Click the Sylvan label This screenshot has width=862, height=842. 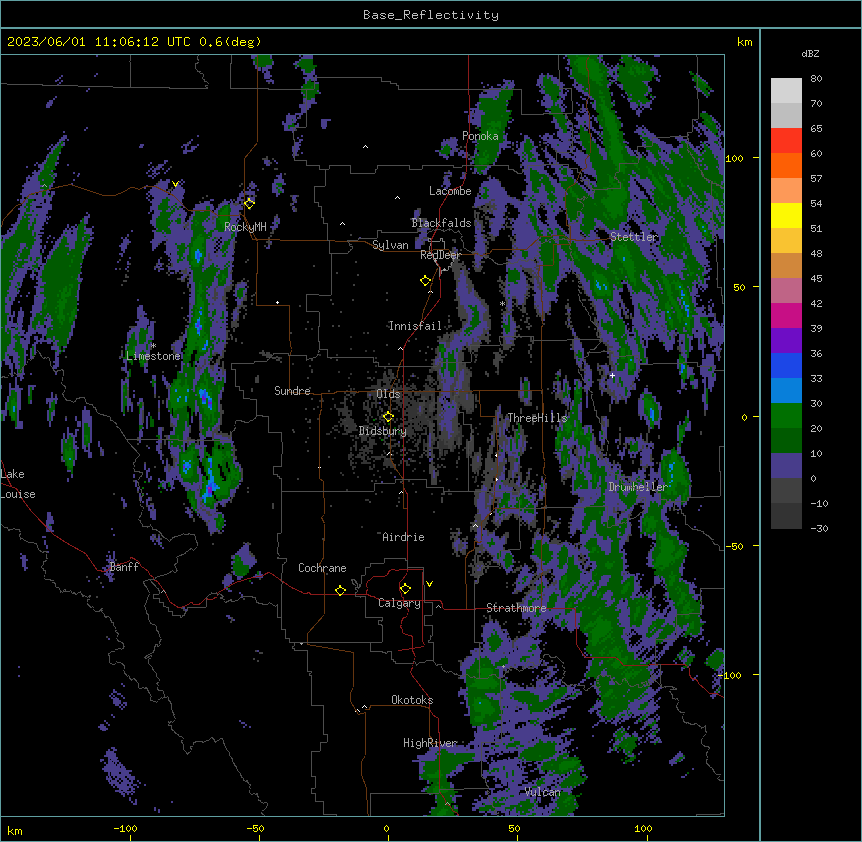point(390,245)
